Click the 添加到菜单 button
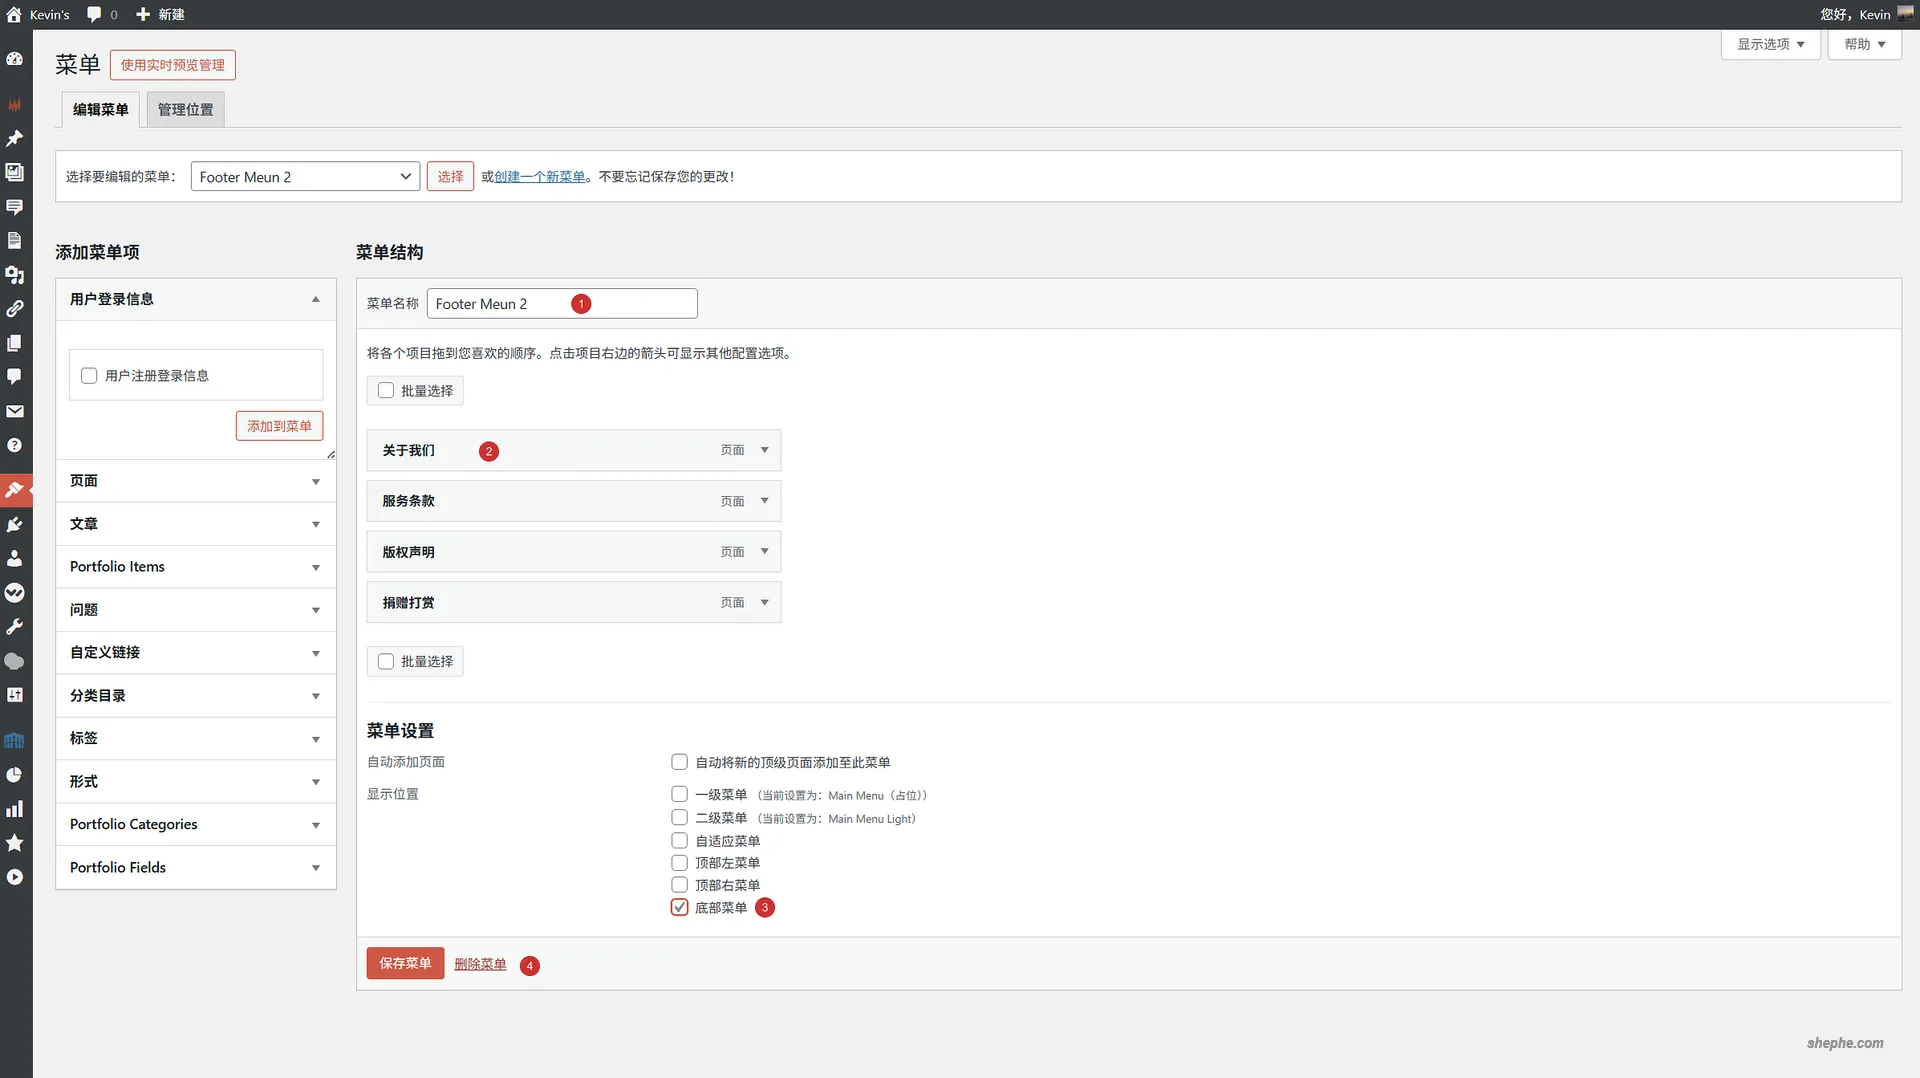1920x1078 pixels. [x=279, y=426]
